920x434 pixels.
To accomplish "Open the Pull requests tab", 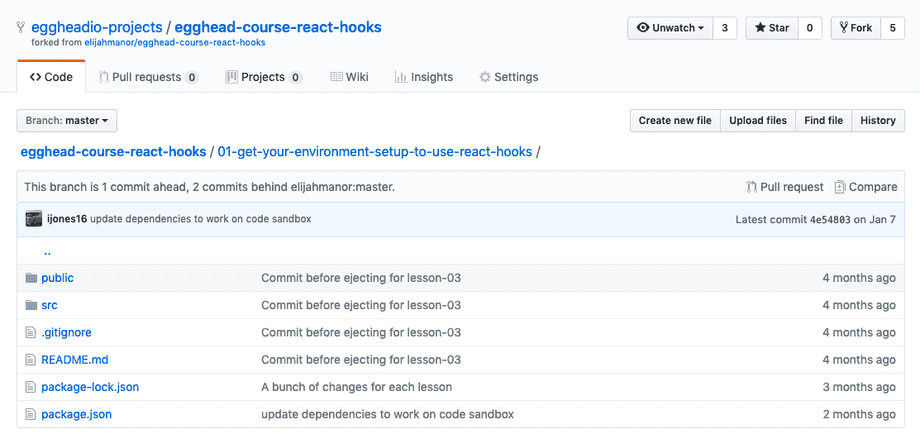I will click(148, 77).
